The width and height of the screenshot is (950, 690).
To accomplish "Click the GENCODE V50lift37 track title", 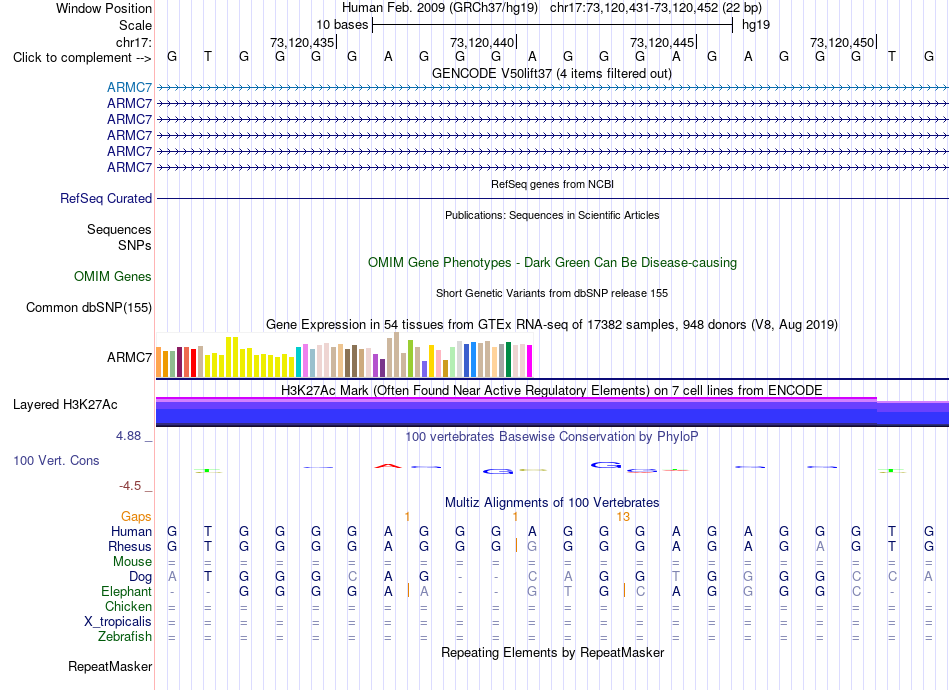I will [x=552, y=74].
